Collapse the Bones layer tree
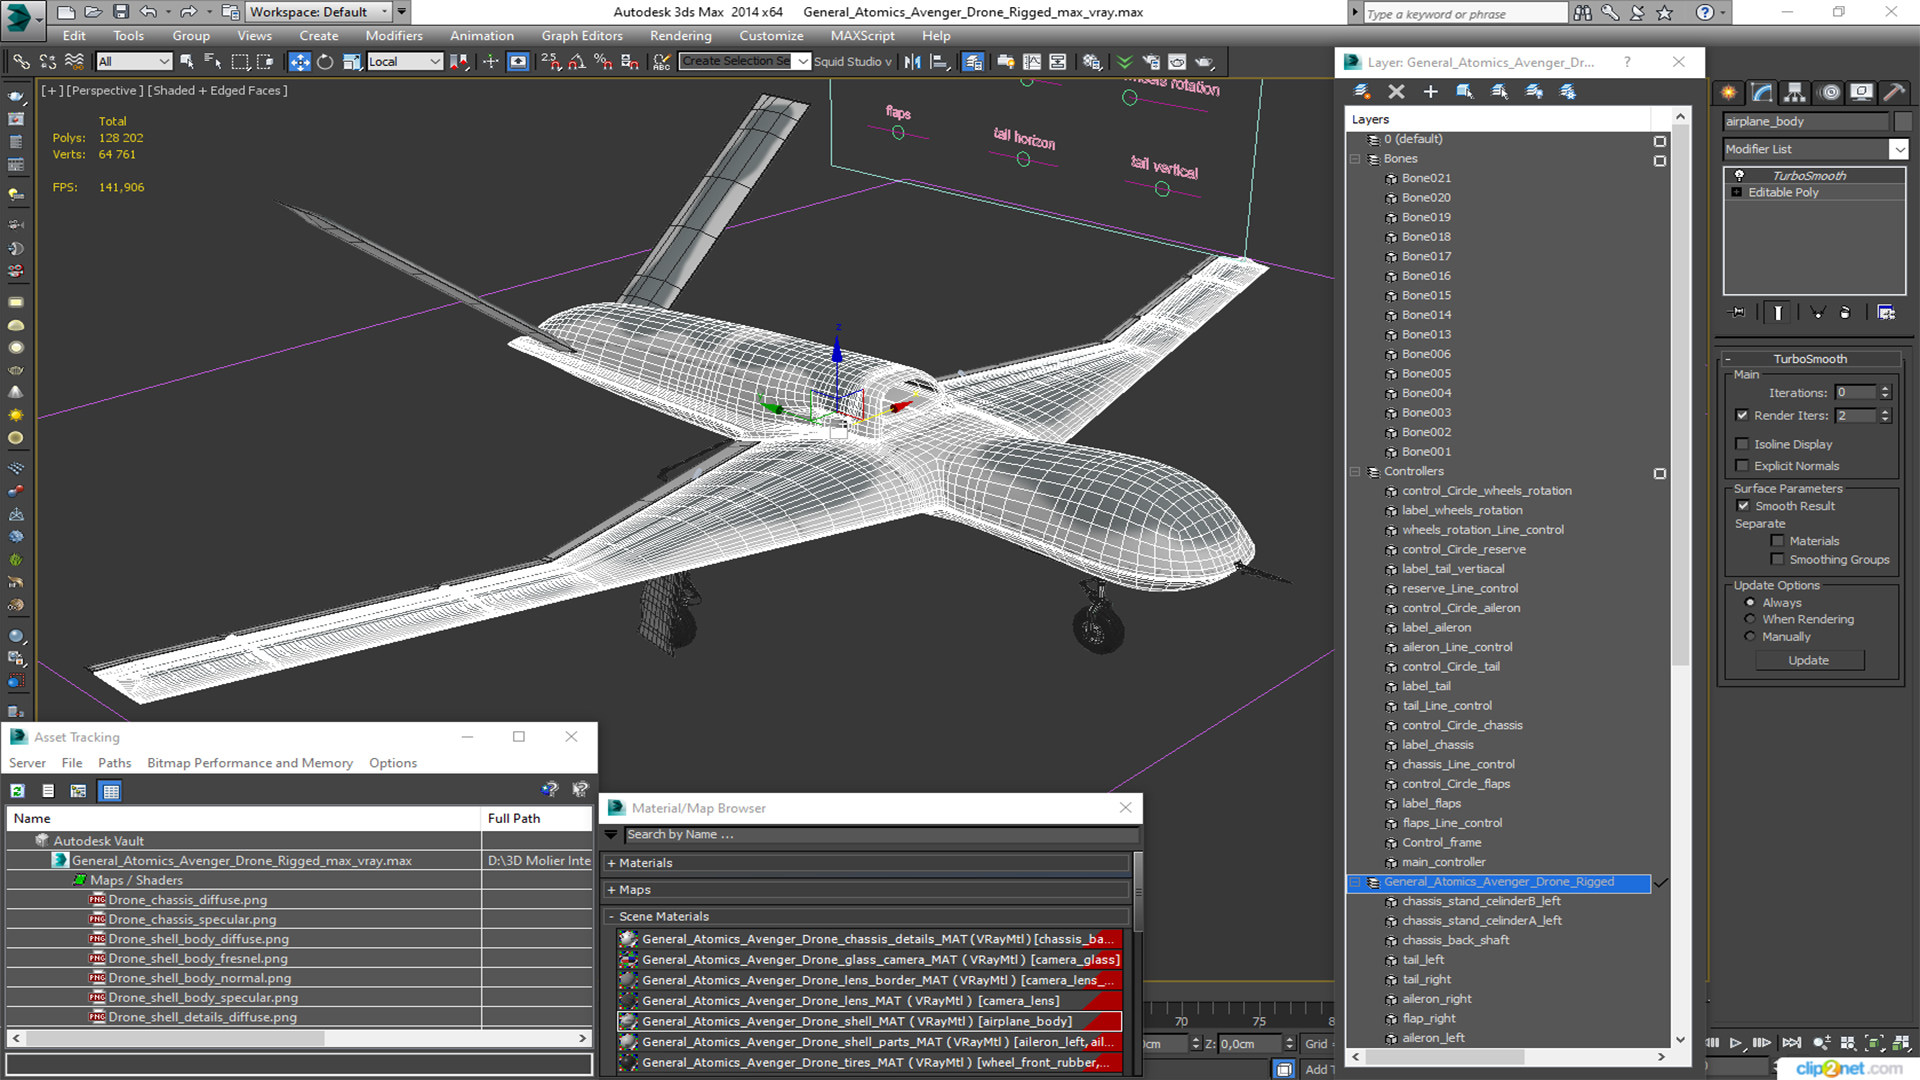 coord(1355,159)
